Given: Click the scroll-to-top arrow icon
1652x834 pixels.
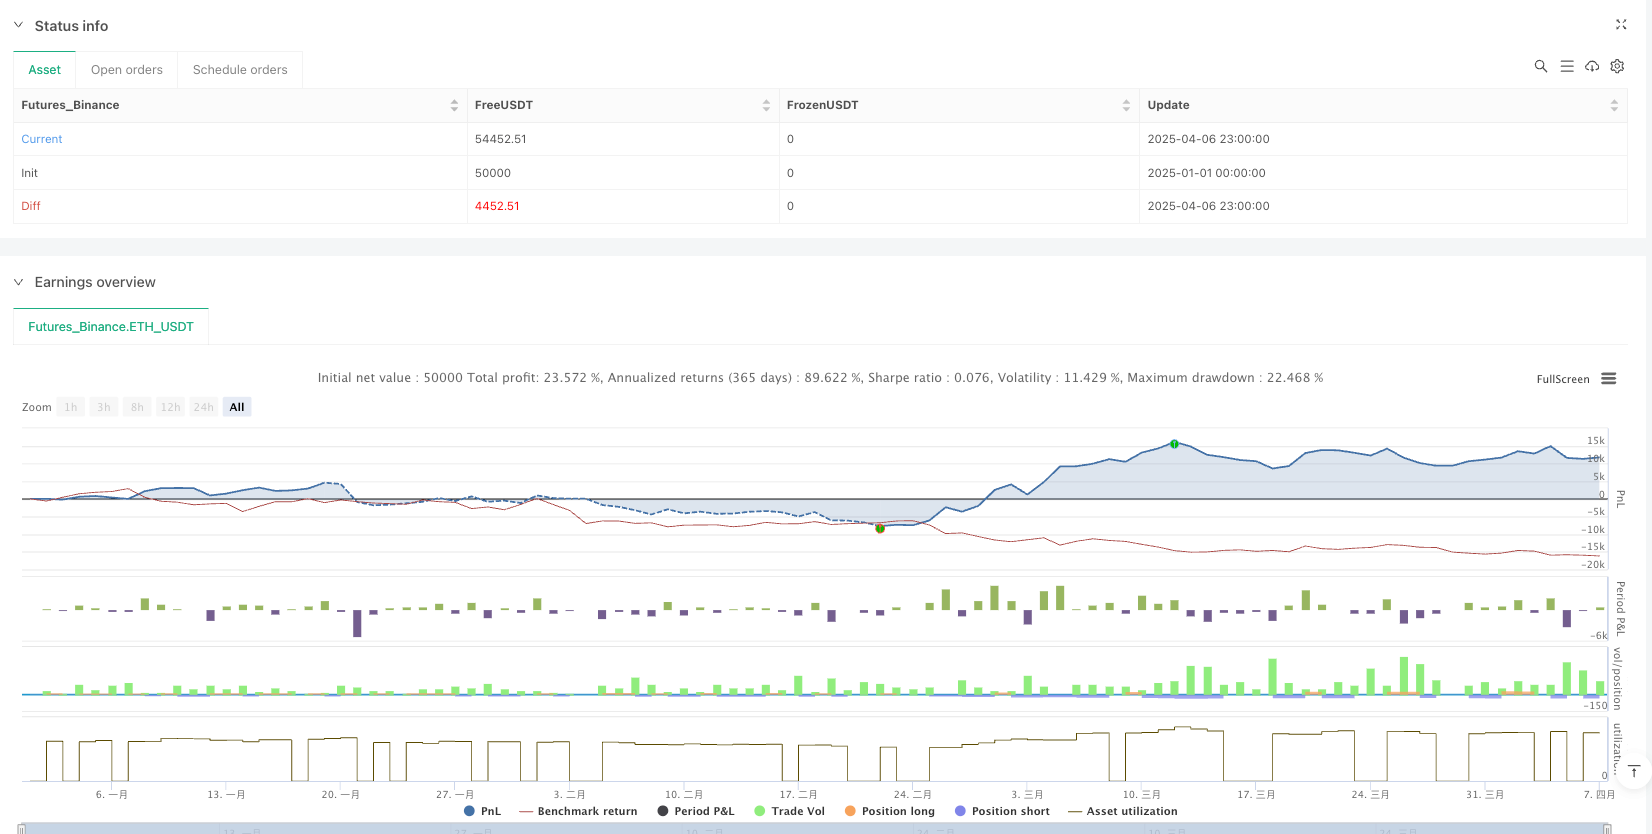Looking at the screenshot, I should (x=1633, y=771).
